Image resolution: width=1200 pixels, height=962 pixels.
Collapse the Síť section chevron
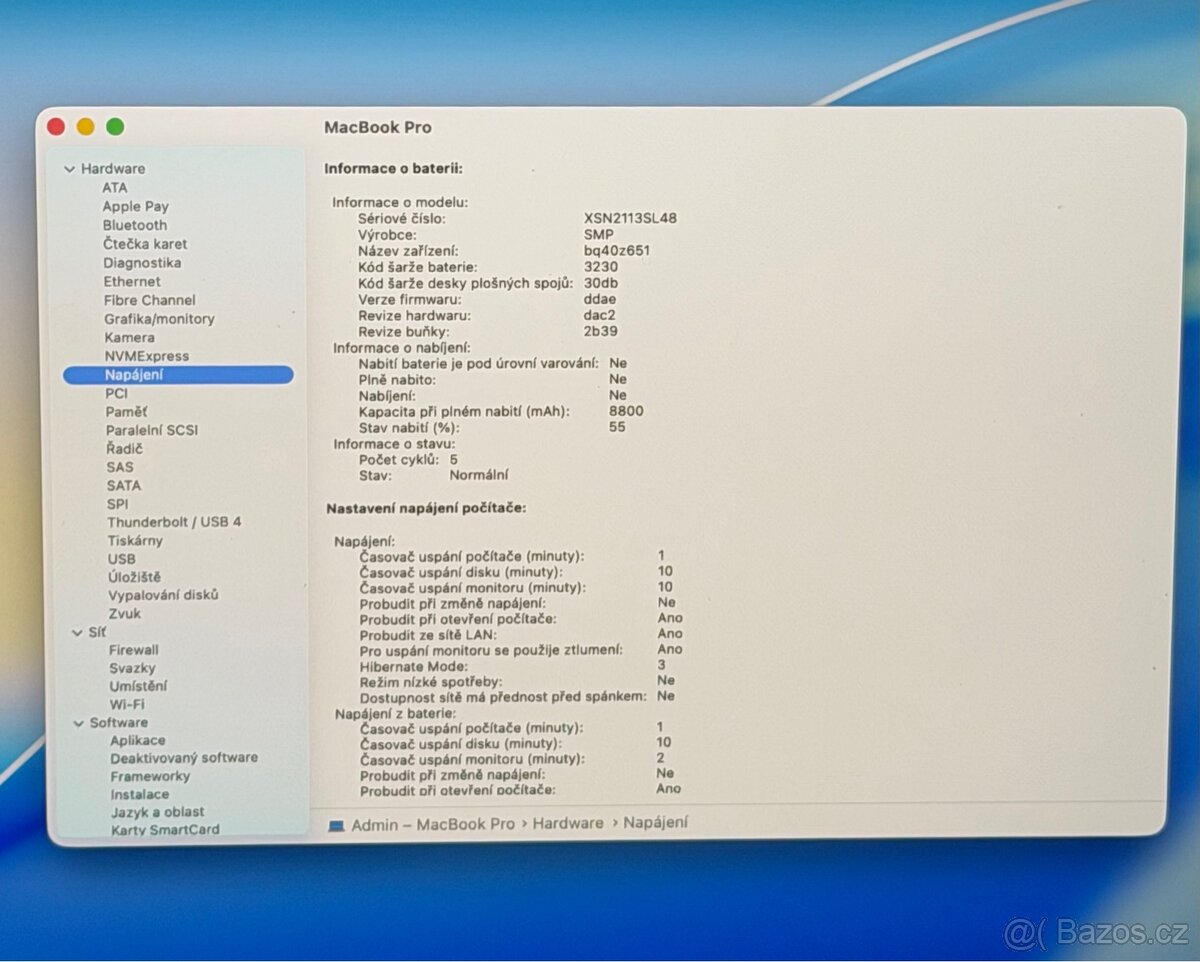[x=78, y=632]
